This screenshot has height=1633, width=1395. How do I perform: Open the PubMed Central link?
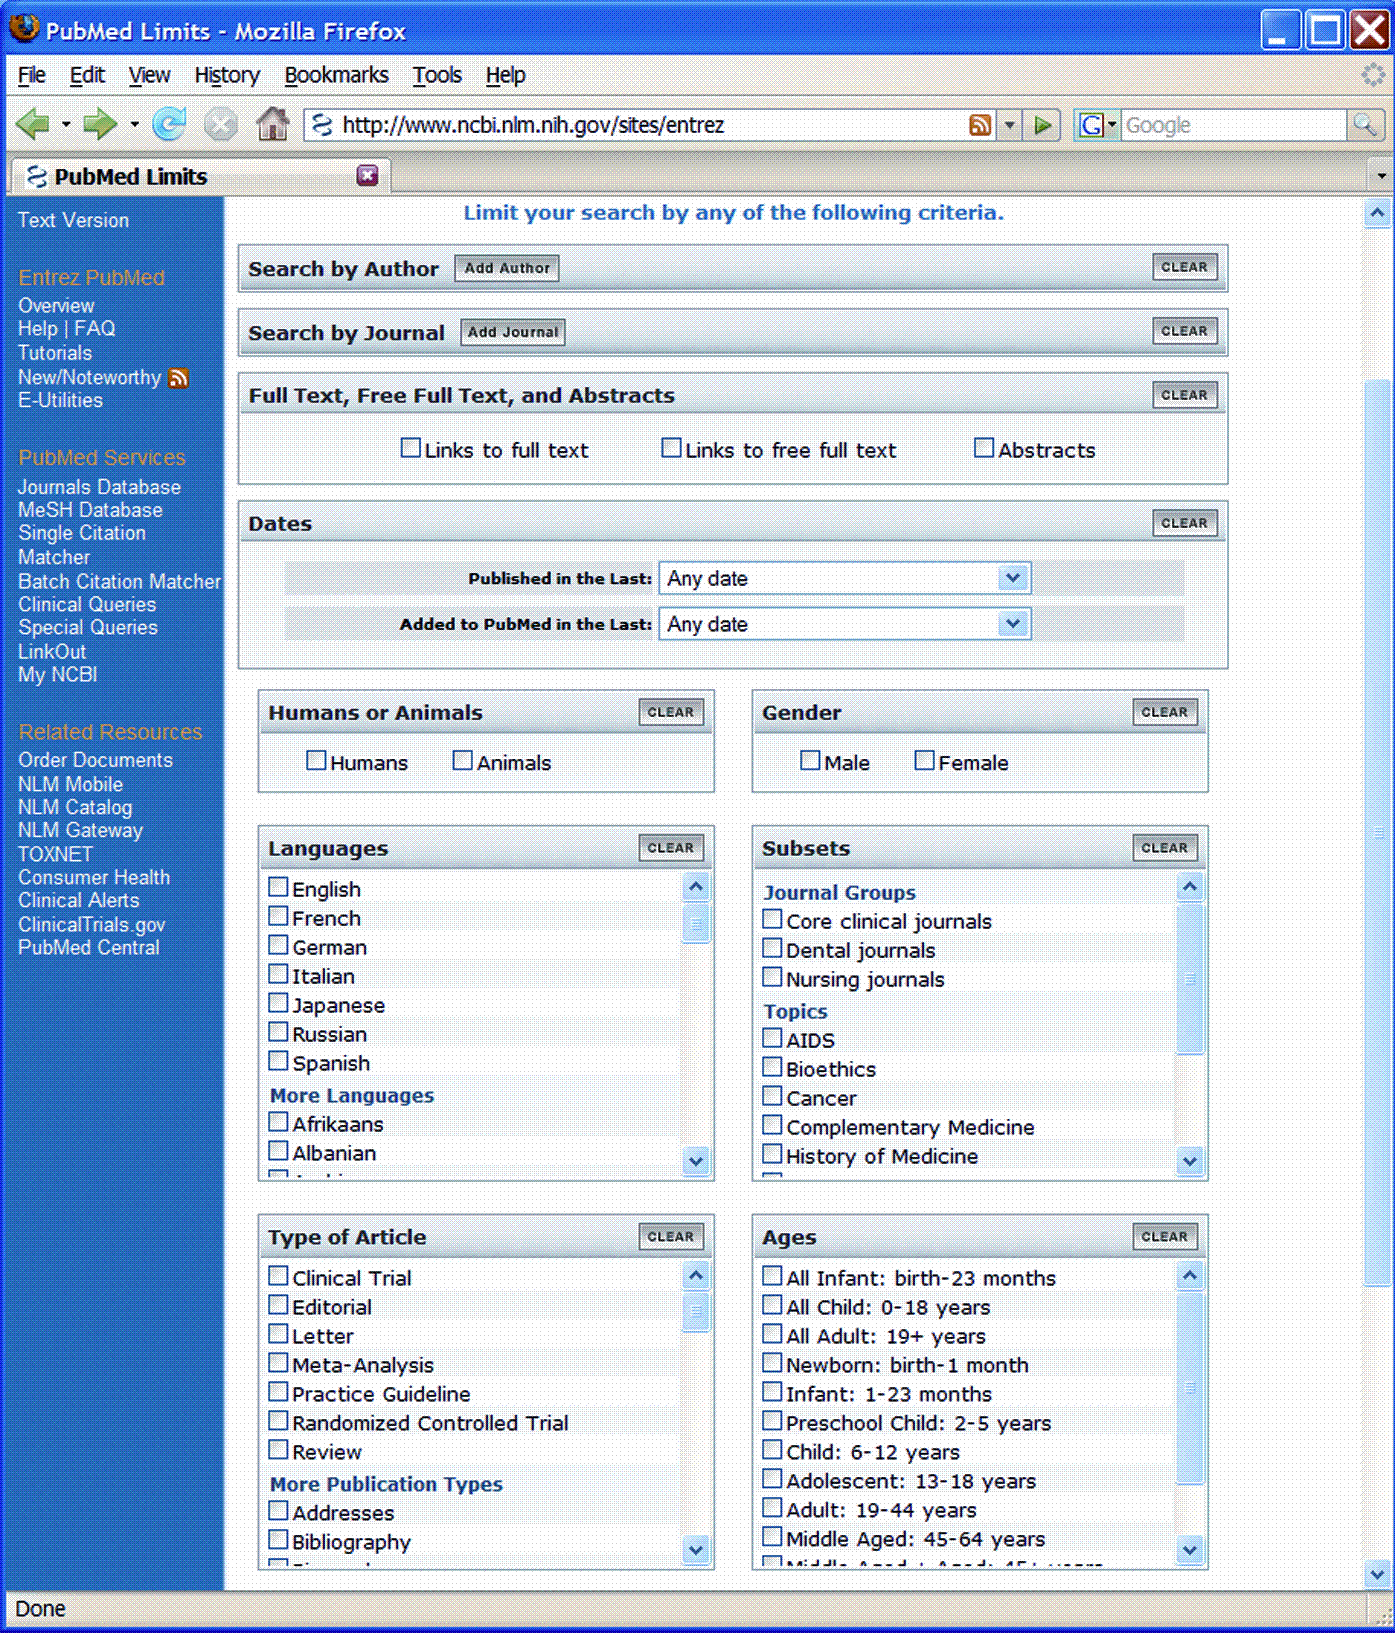pos(89,948)
